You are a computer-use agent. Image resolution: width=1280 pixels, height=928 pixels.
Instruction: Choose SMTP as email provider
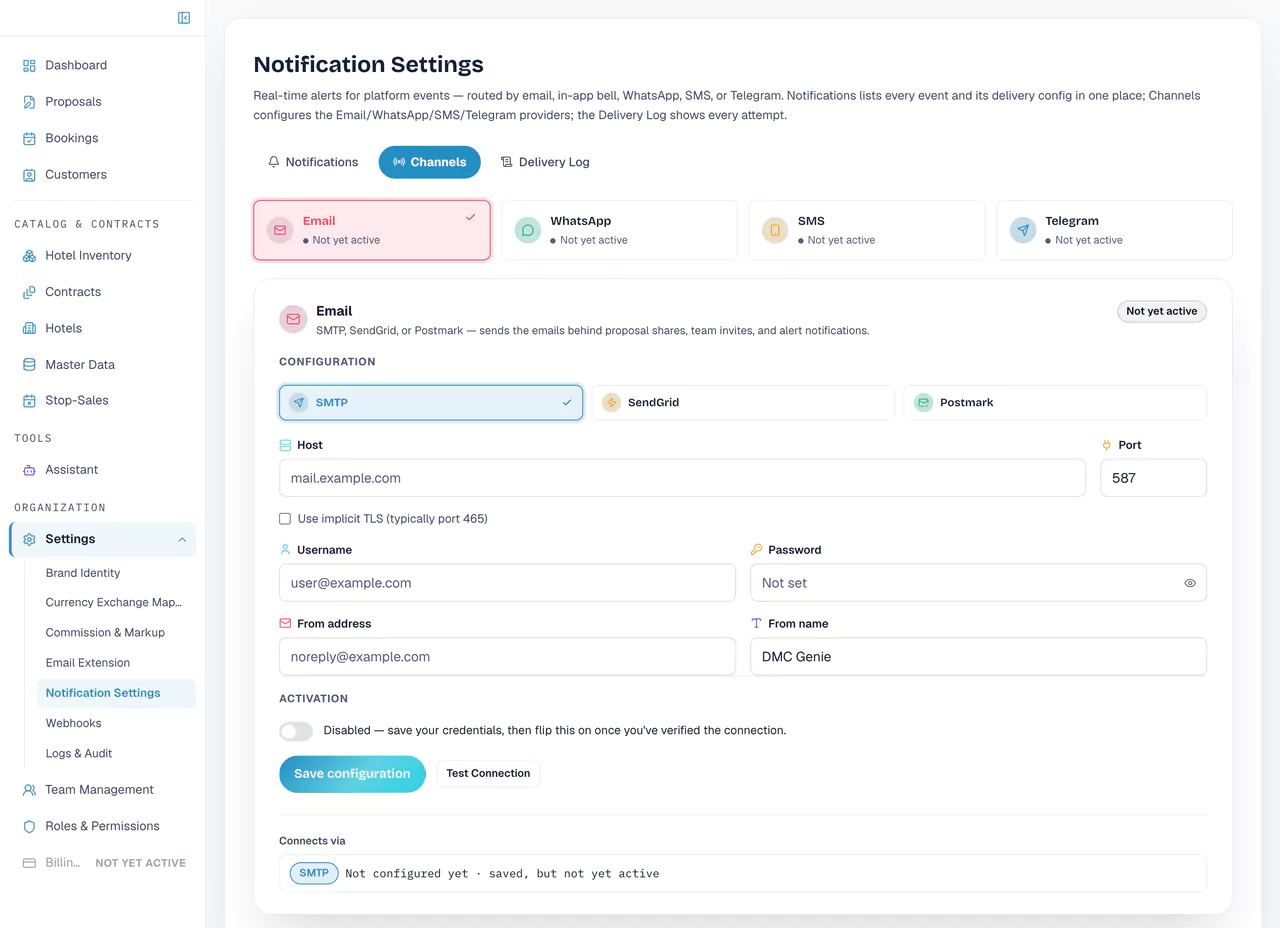tap(431, 402)
